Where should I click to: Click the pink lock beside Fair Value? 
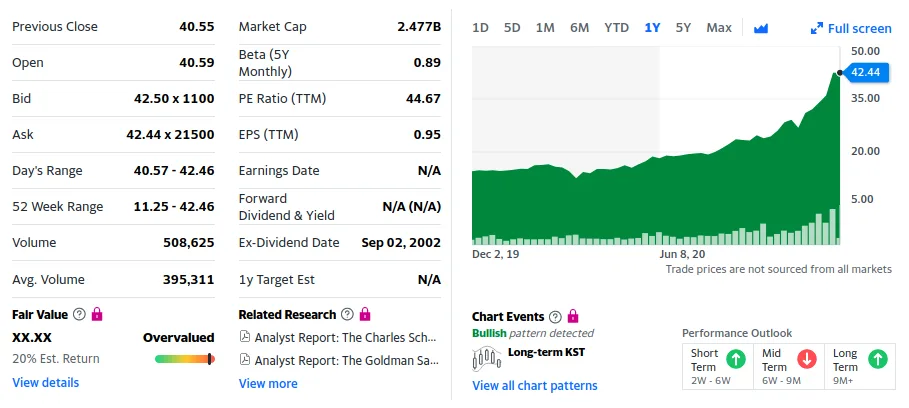coord(97,314)
